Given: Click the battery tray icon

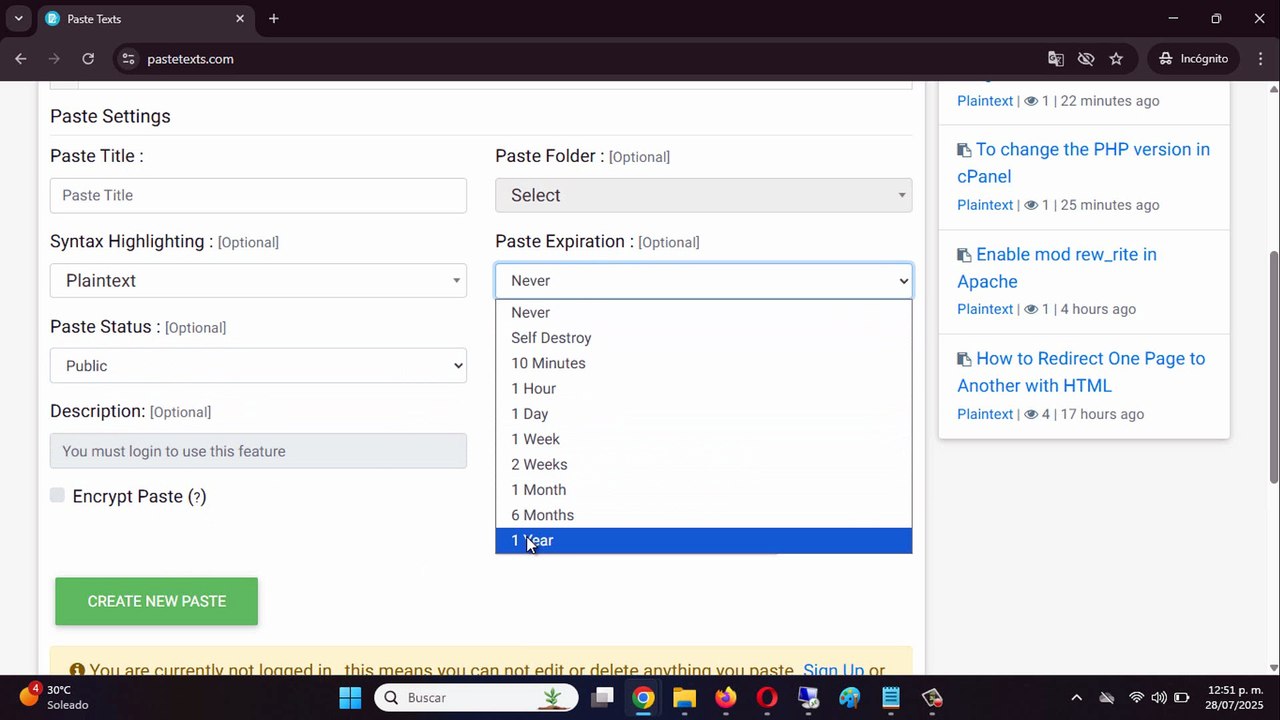Looking at the screenshot, I should coord(1182,698).
